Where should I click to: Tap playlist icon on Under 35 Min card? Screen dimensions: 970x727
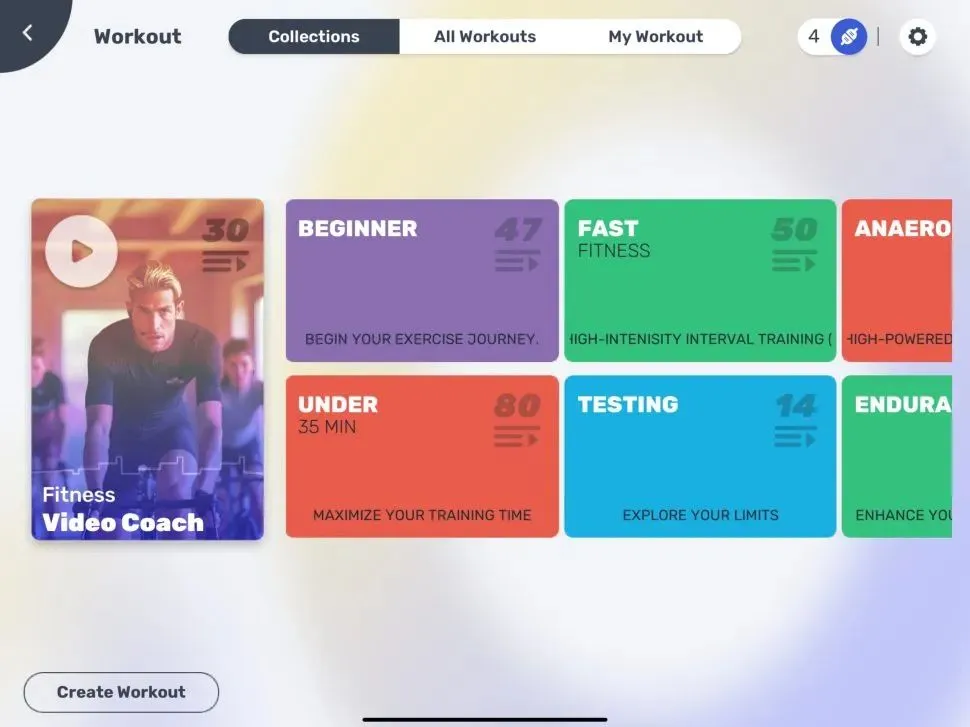517,438
